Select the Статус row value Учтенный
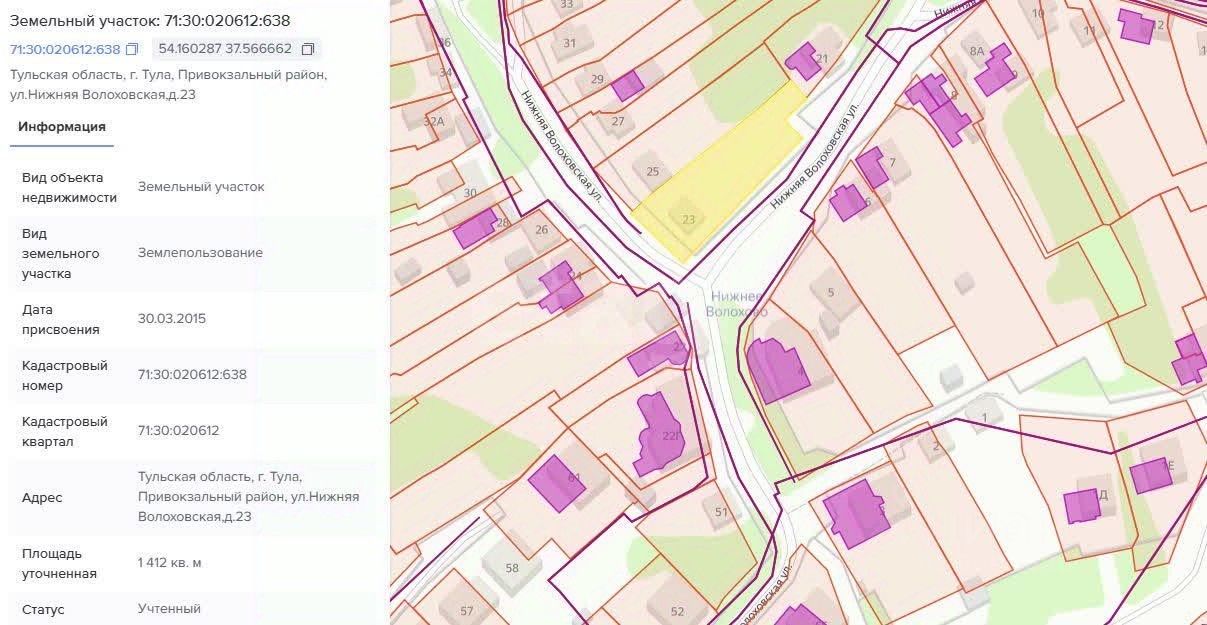The image size is (1207, 625). tap(170, 609)
